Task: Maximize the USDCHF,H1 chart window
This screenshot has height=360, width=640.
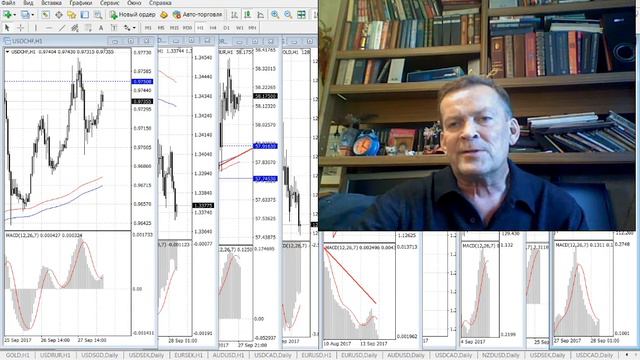Action: click(131, 41)
